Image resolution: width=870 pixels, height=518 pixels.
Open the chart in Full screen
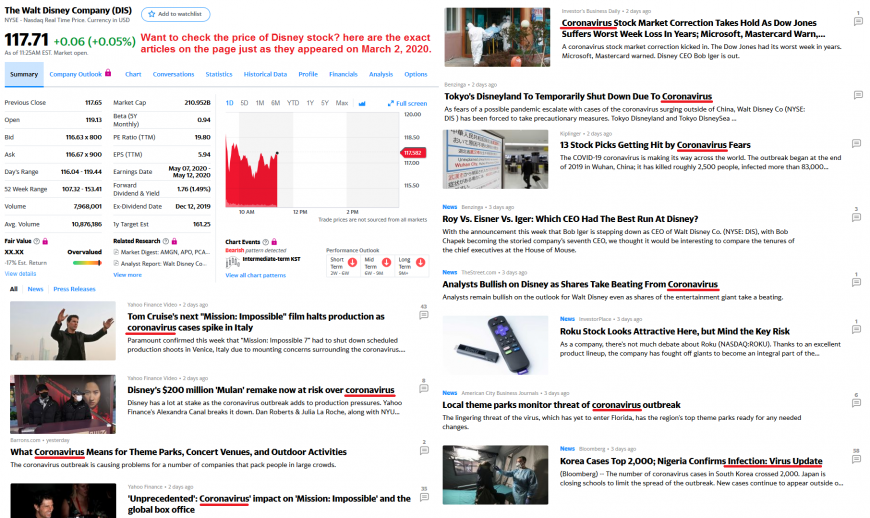pyautogui.click(x=407, y=104)
